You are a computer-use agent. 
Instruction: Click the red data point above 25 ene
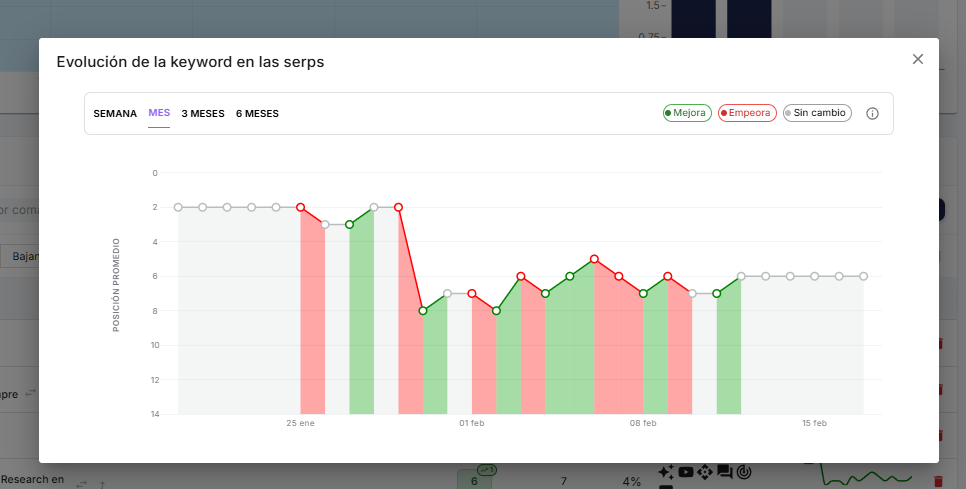(300, 207)
